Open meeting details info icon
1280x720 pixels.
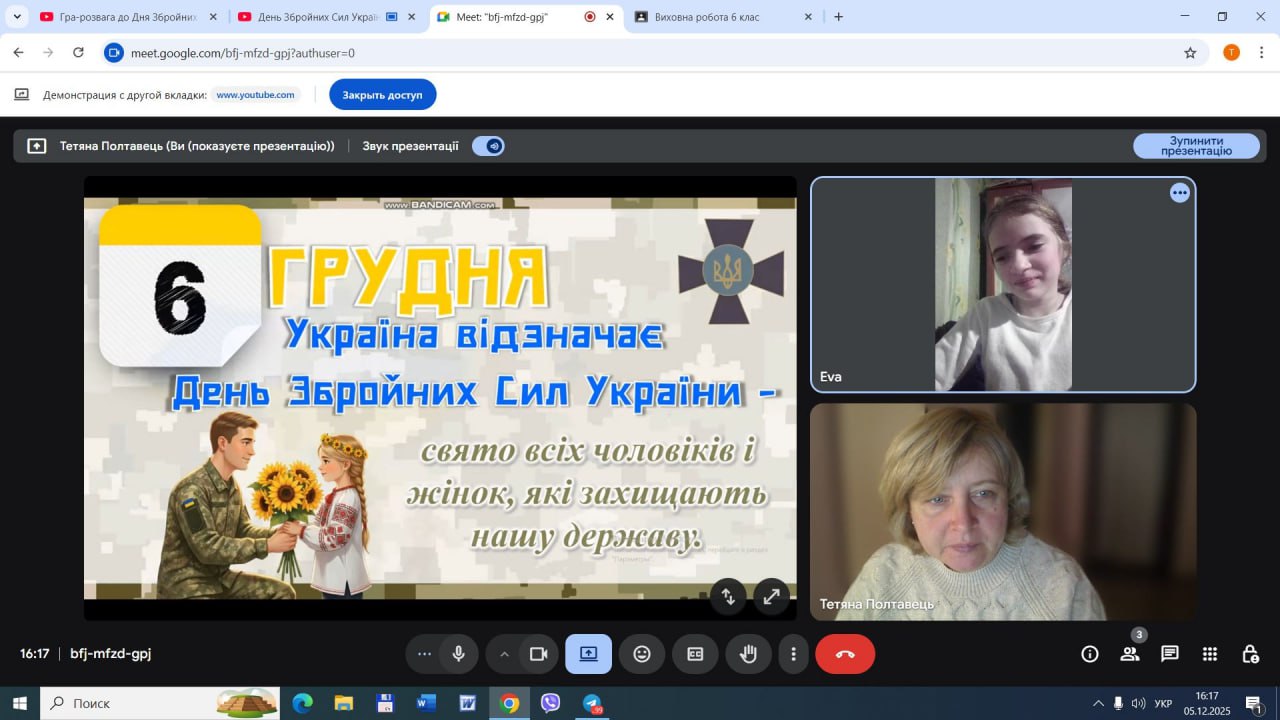pyautogui.click(x=1090, y=654)
